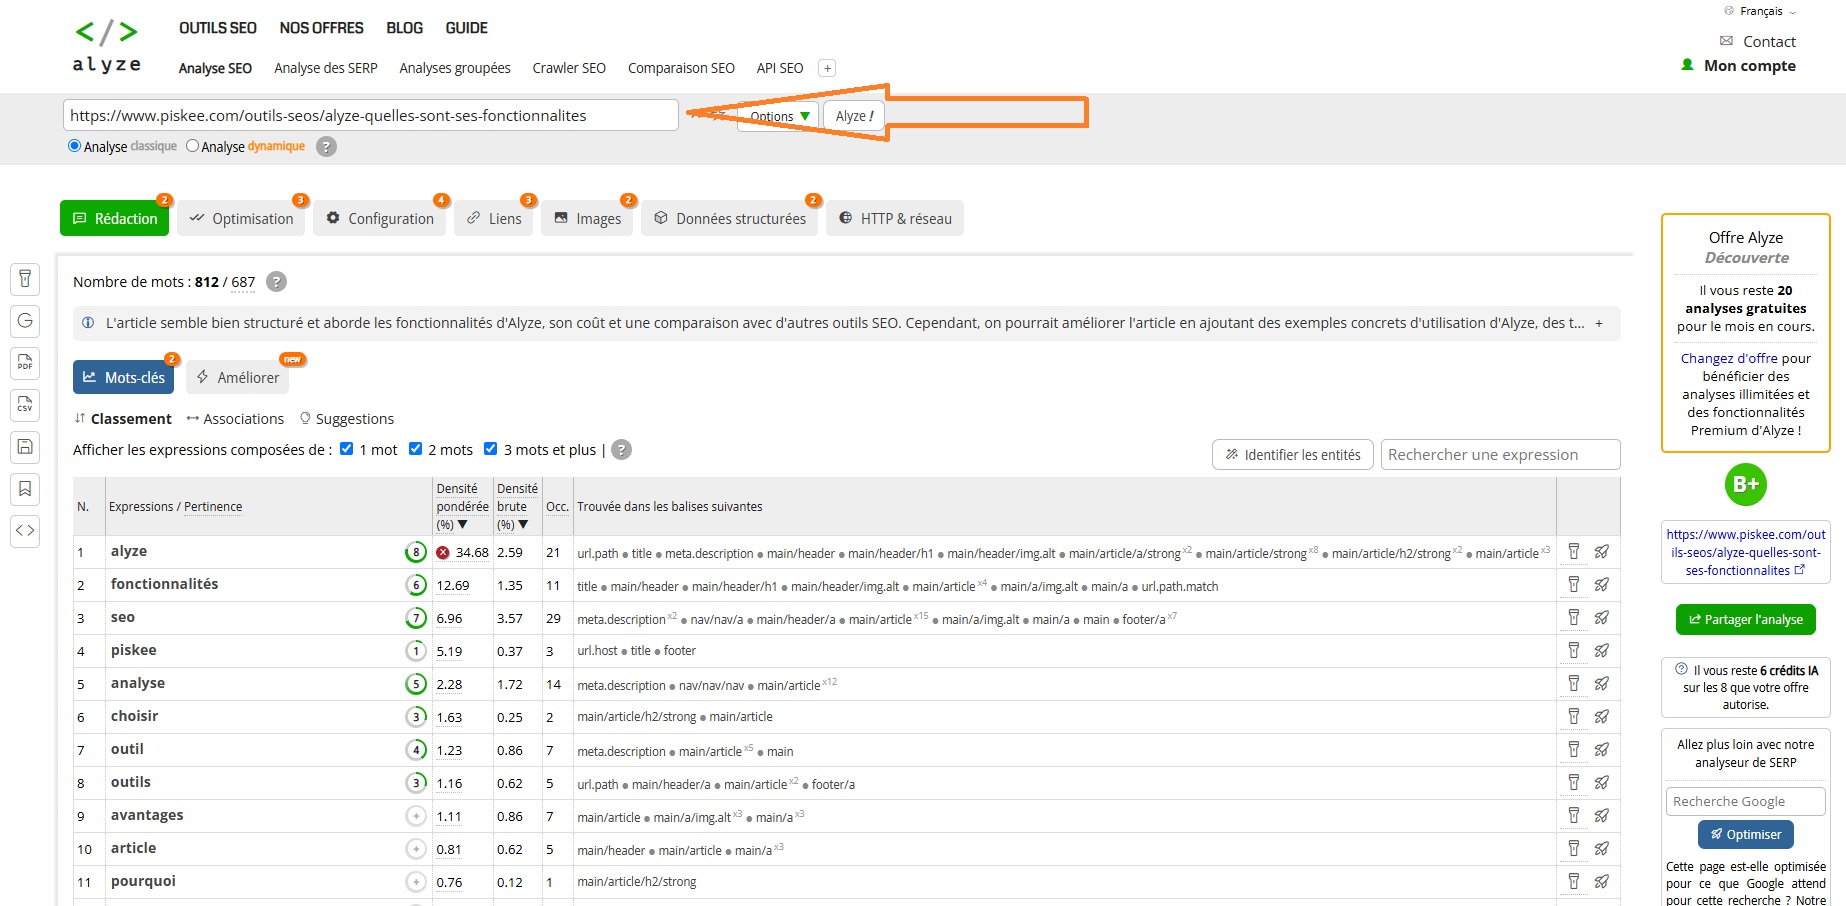Viewport: 1846px width, 906px height.
Task: Uncheck the '1 mot' checkbox
Action: tap(347, 449)
